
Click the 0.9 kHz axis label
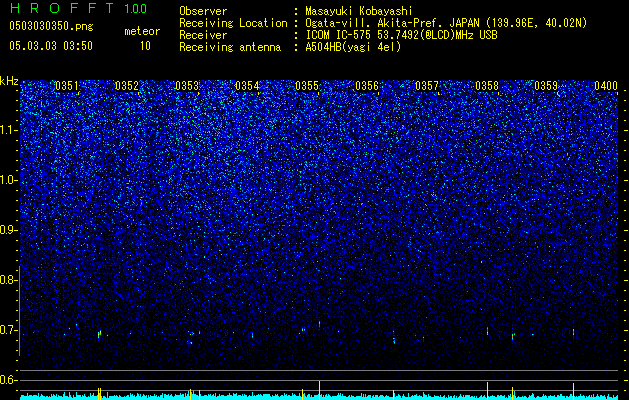(8, 230)
